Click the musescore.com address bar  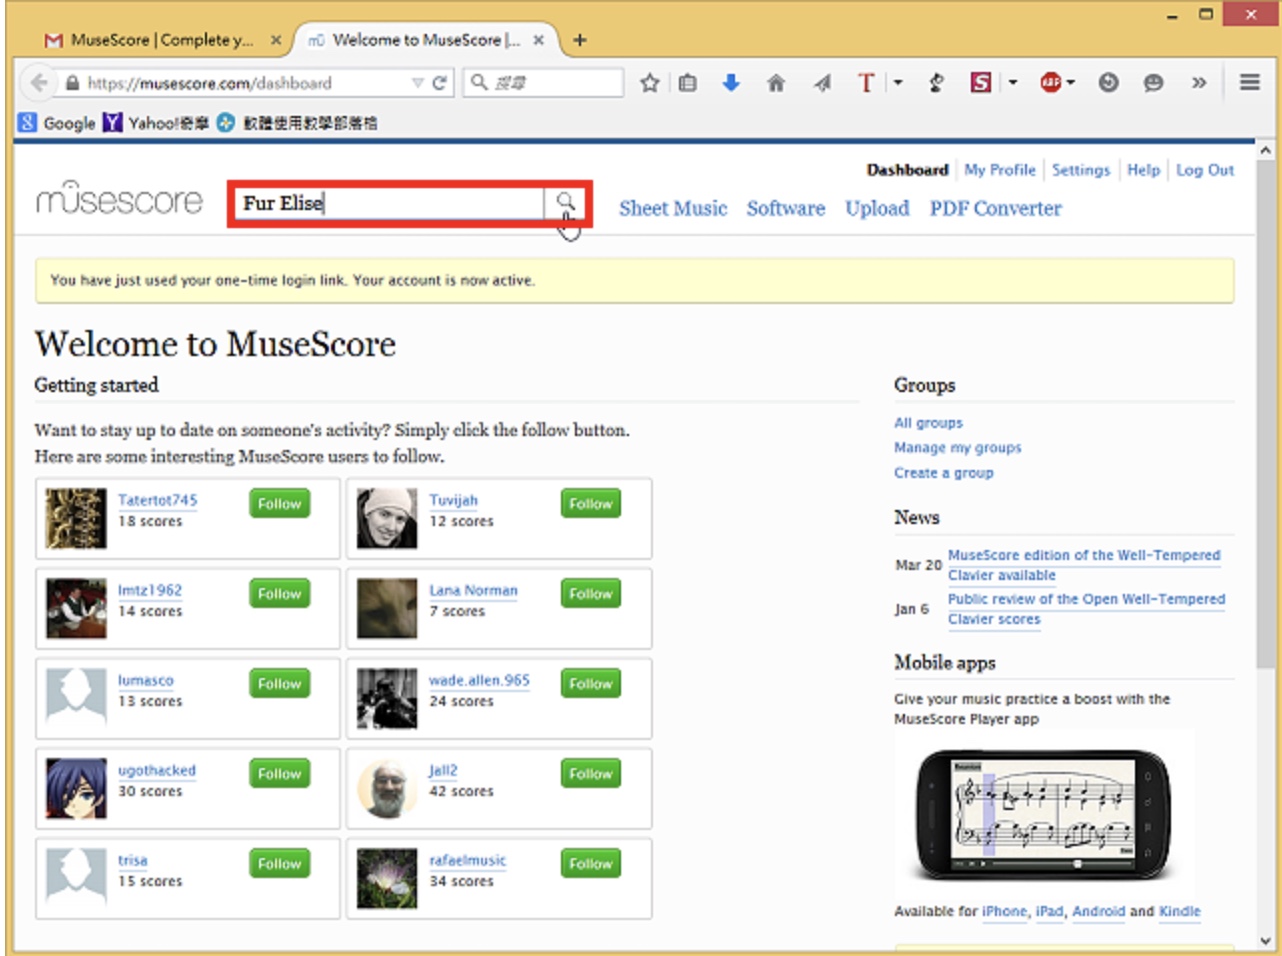click(235, 83)
